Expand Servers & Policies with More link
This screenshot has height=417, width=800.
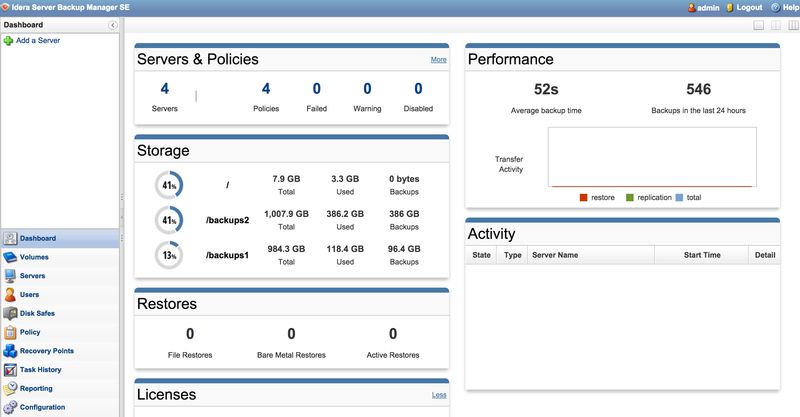pos(438,60)
